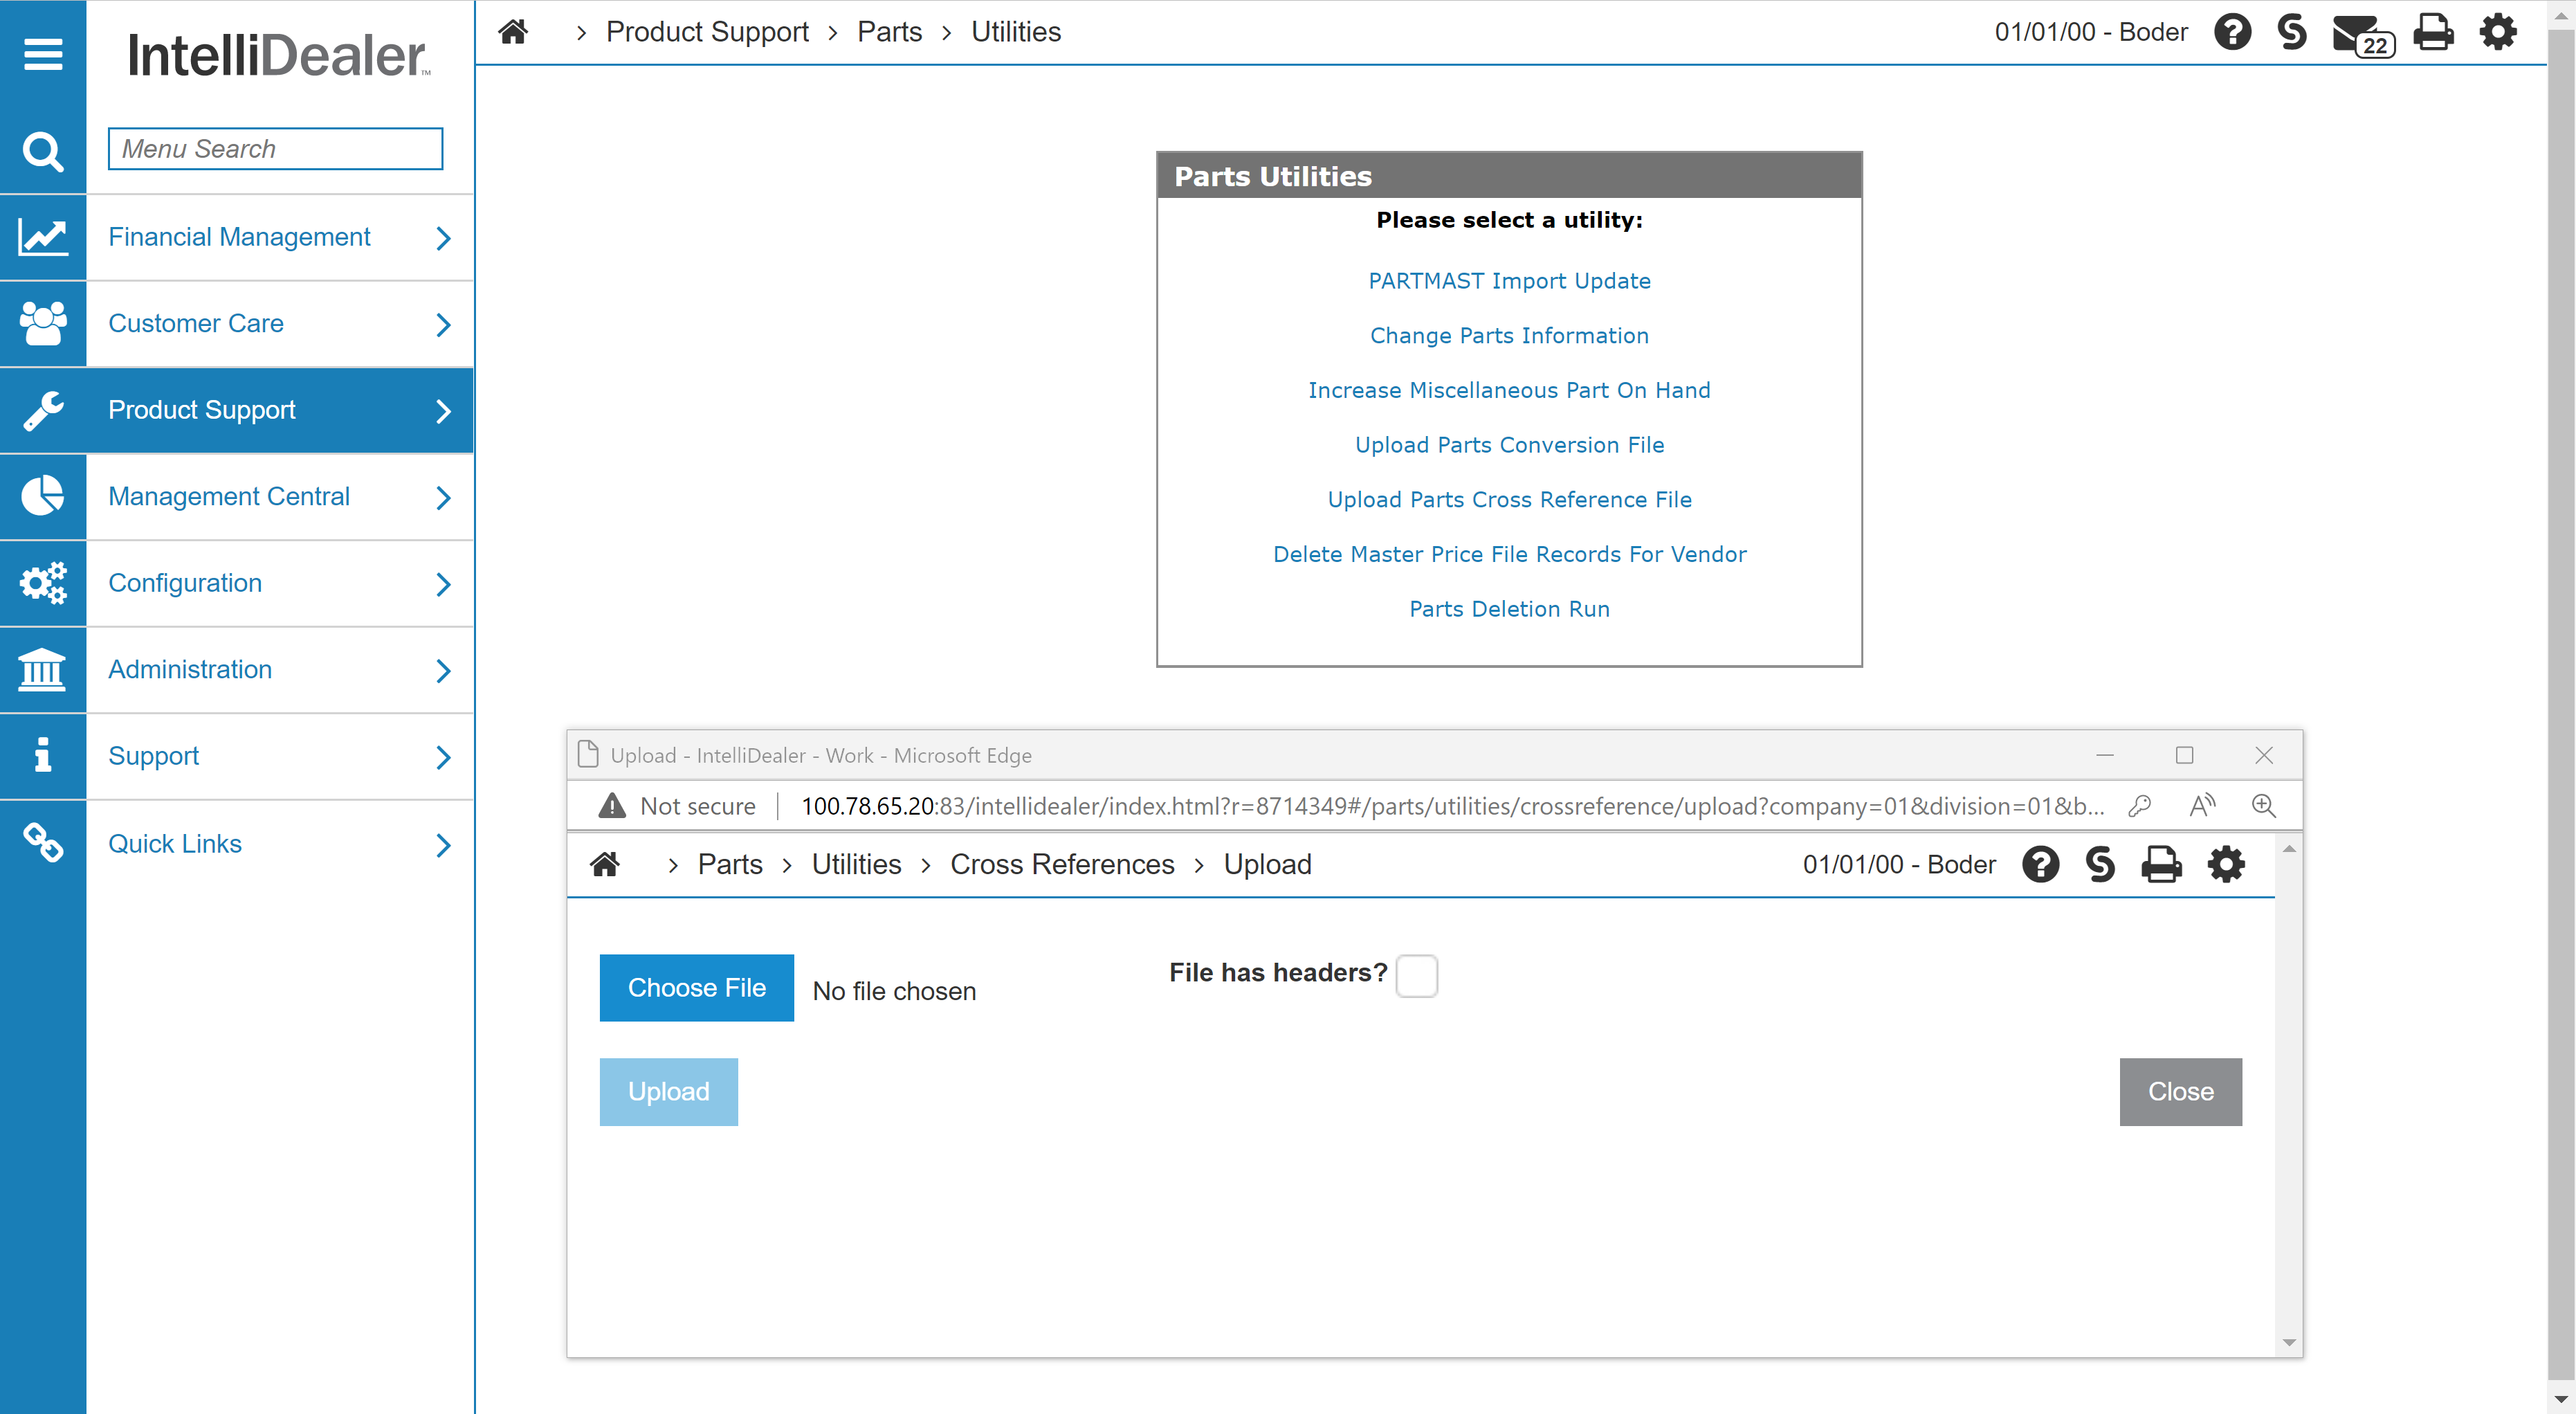
Task: Click the Support info icon
Action: click(x=43, y=756)
